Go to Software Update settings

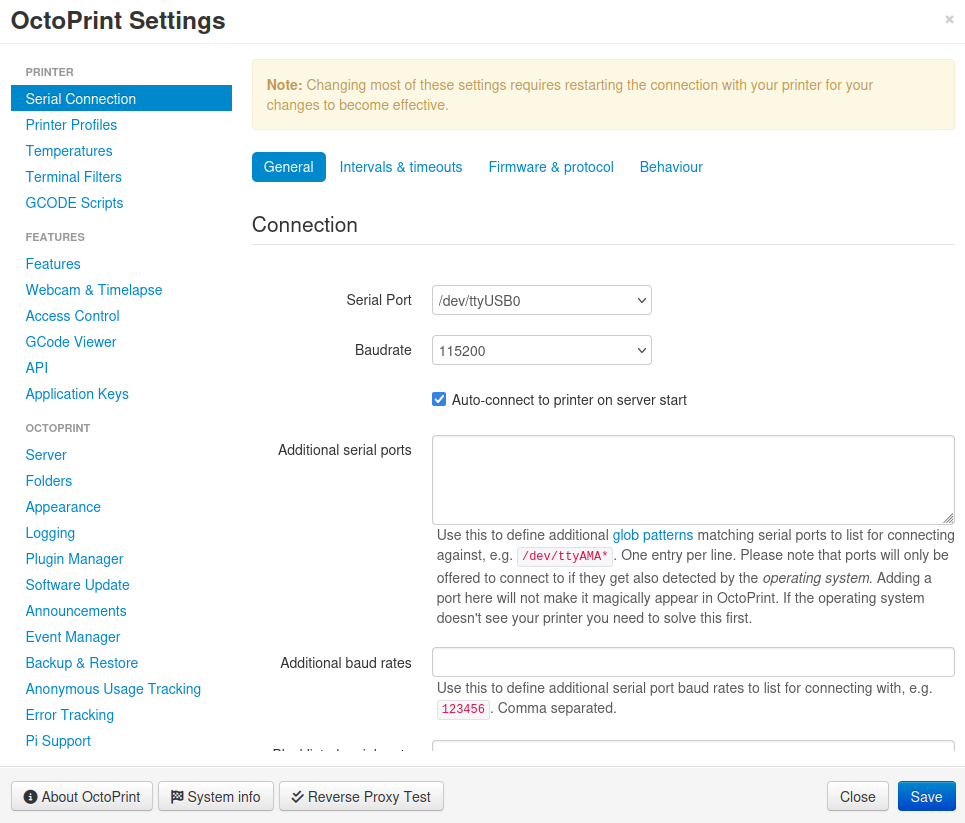point(78,585)
